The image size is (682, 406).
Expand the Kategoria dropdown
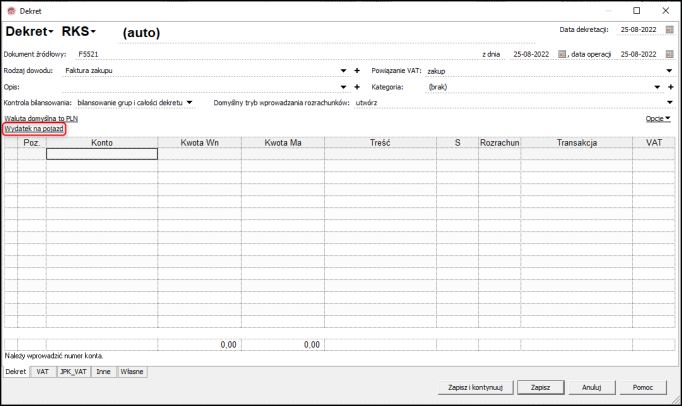pyautogui.click(x=657, y=87)
